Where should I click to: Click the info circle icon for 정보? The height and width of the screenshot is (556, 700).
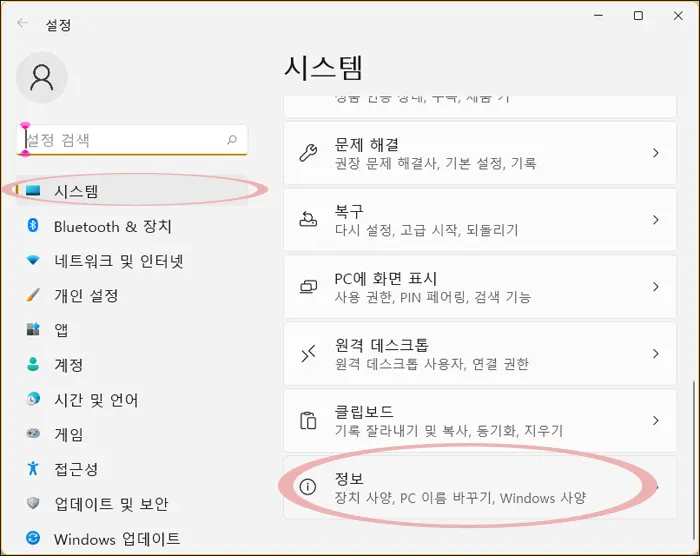308,487
